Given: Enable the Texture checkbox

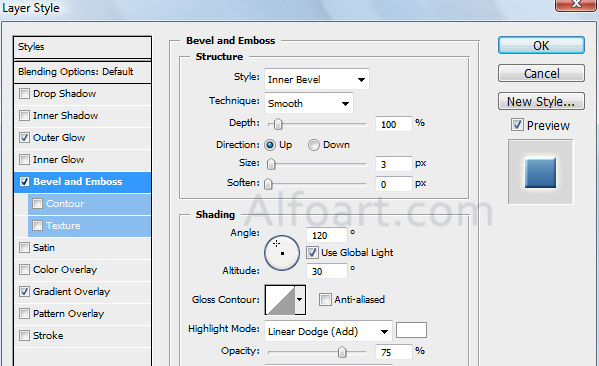Looking at the screenshot, I should (x=37, y=225).
